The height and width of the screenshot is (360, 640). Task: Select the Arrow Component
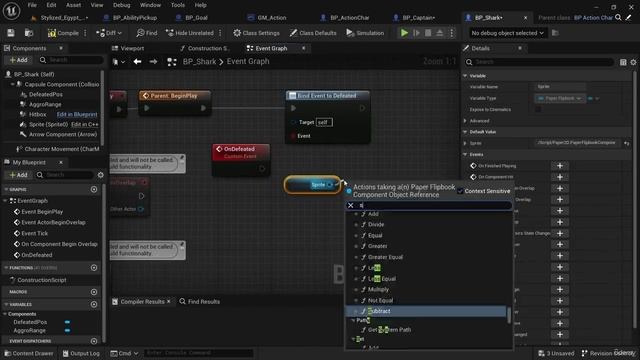63,134
